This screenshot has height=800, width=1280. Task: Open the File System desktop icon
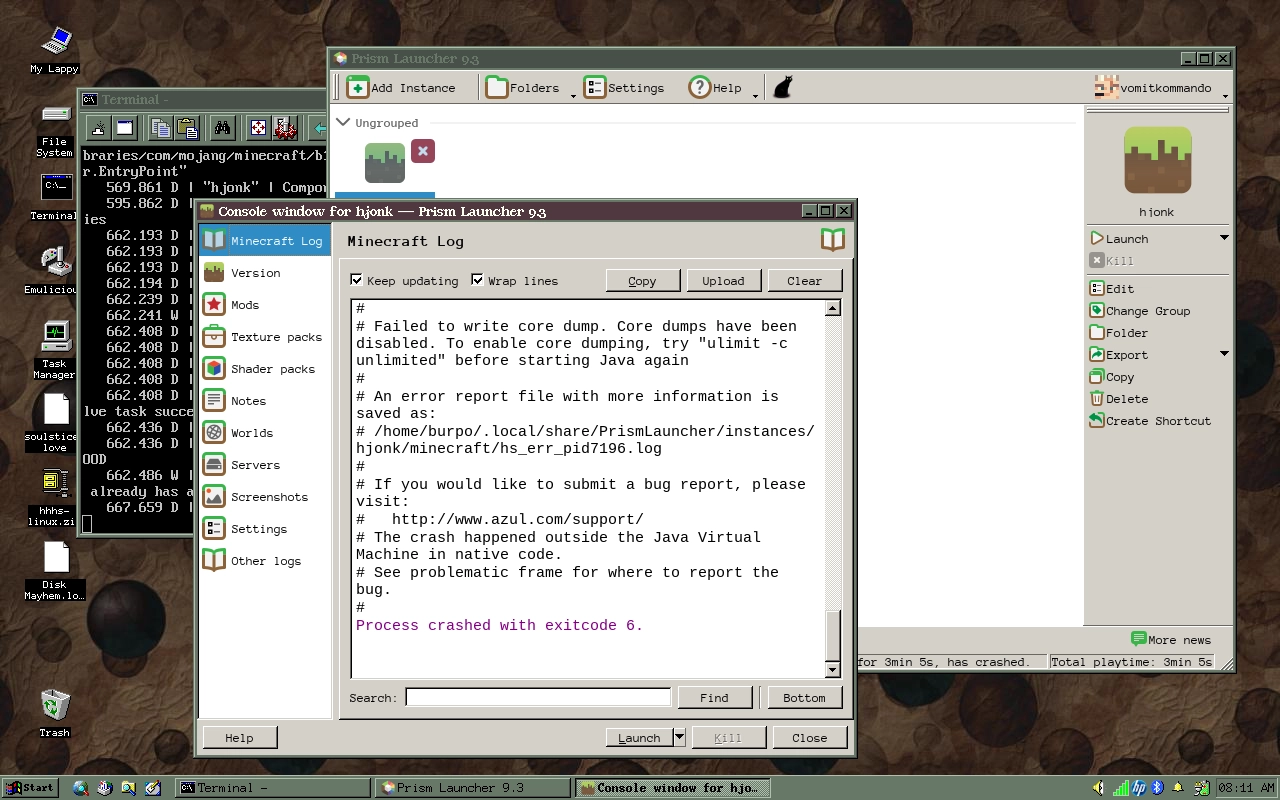click(x=55, y=130)
